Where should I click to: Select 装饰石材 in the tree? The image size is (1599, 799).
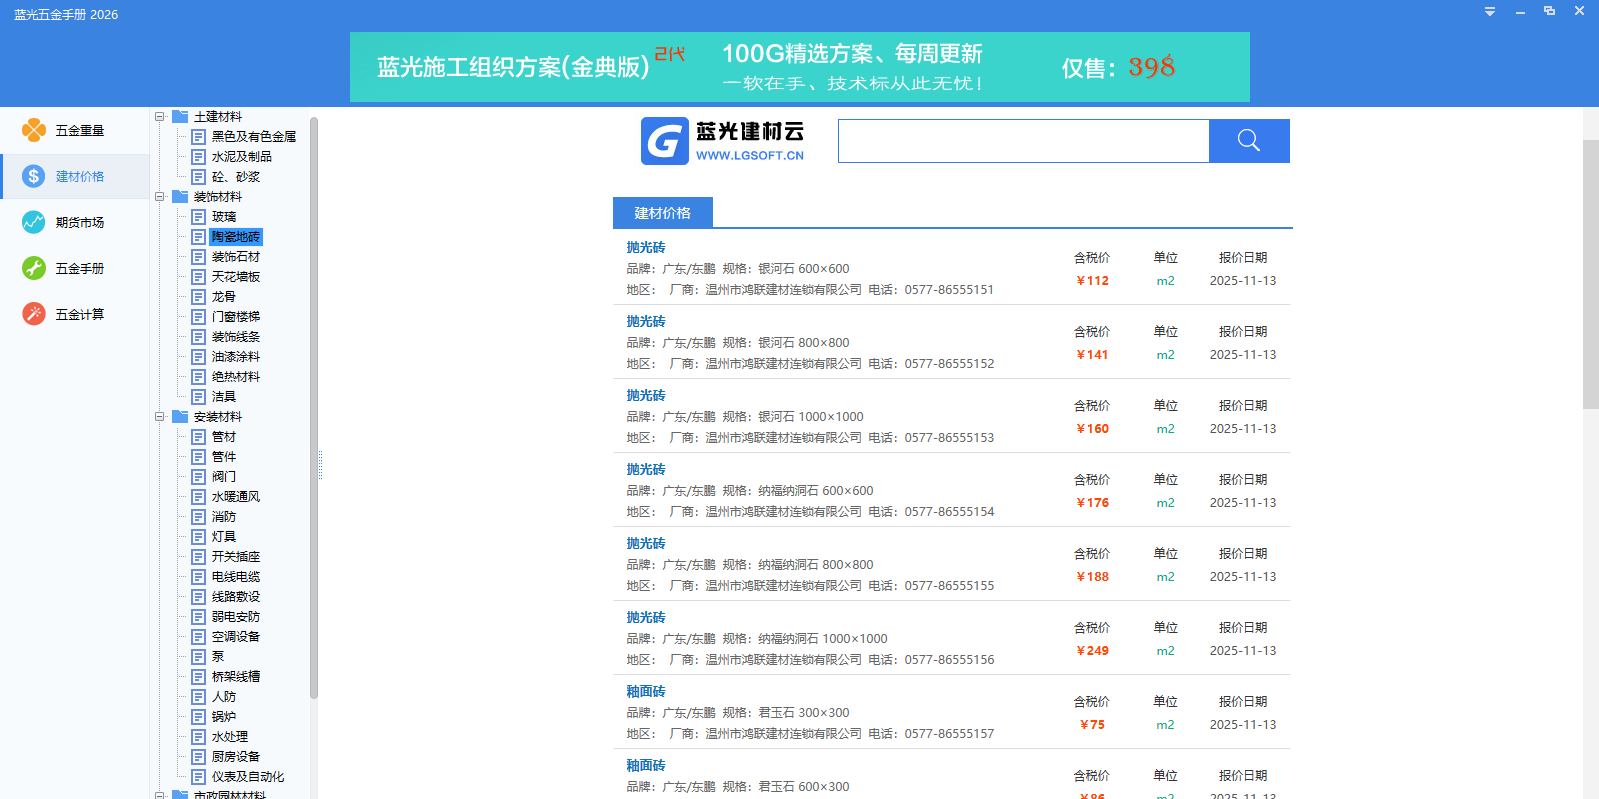[236, 257]
